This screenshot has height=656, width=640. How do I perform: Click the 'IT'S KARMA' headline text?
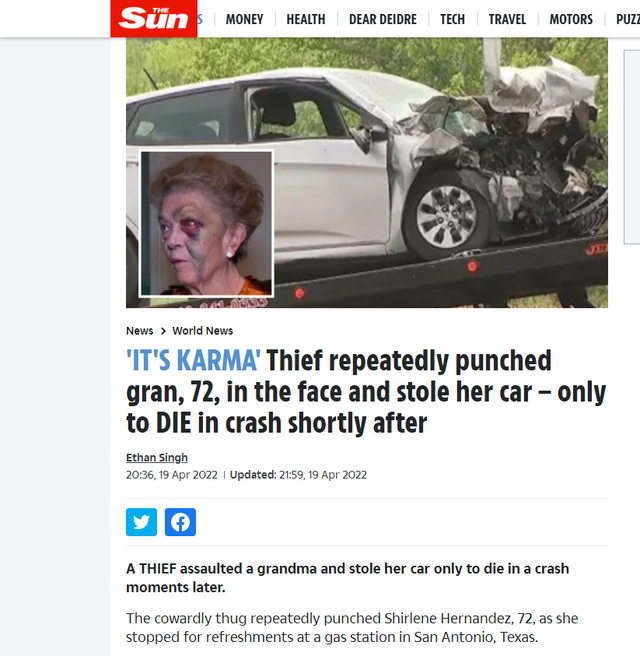(x=193, y=361)
